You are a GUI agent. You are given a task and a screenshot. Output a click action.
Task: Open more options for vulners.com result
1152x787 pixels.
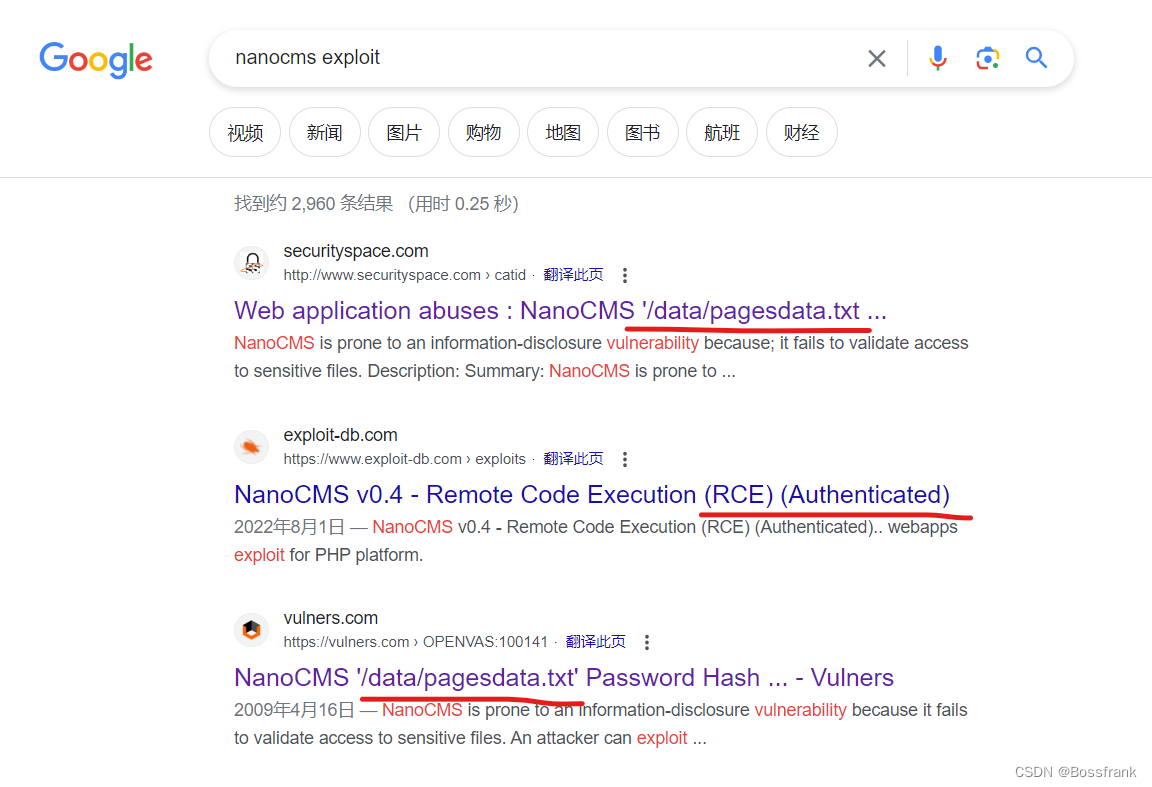[x=647, y=642]
